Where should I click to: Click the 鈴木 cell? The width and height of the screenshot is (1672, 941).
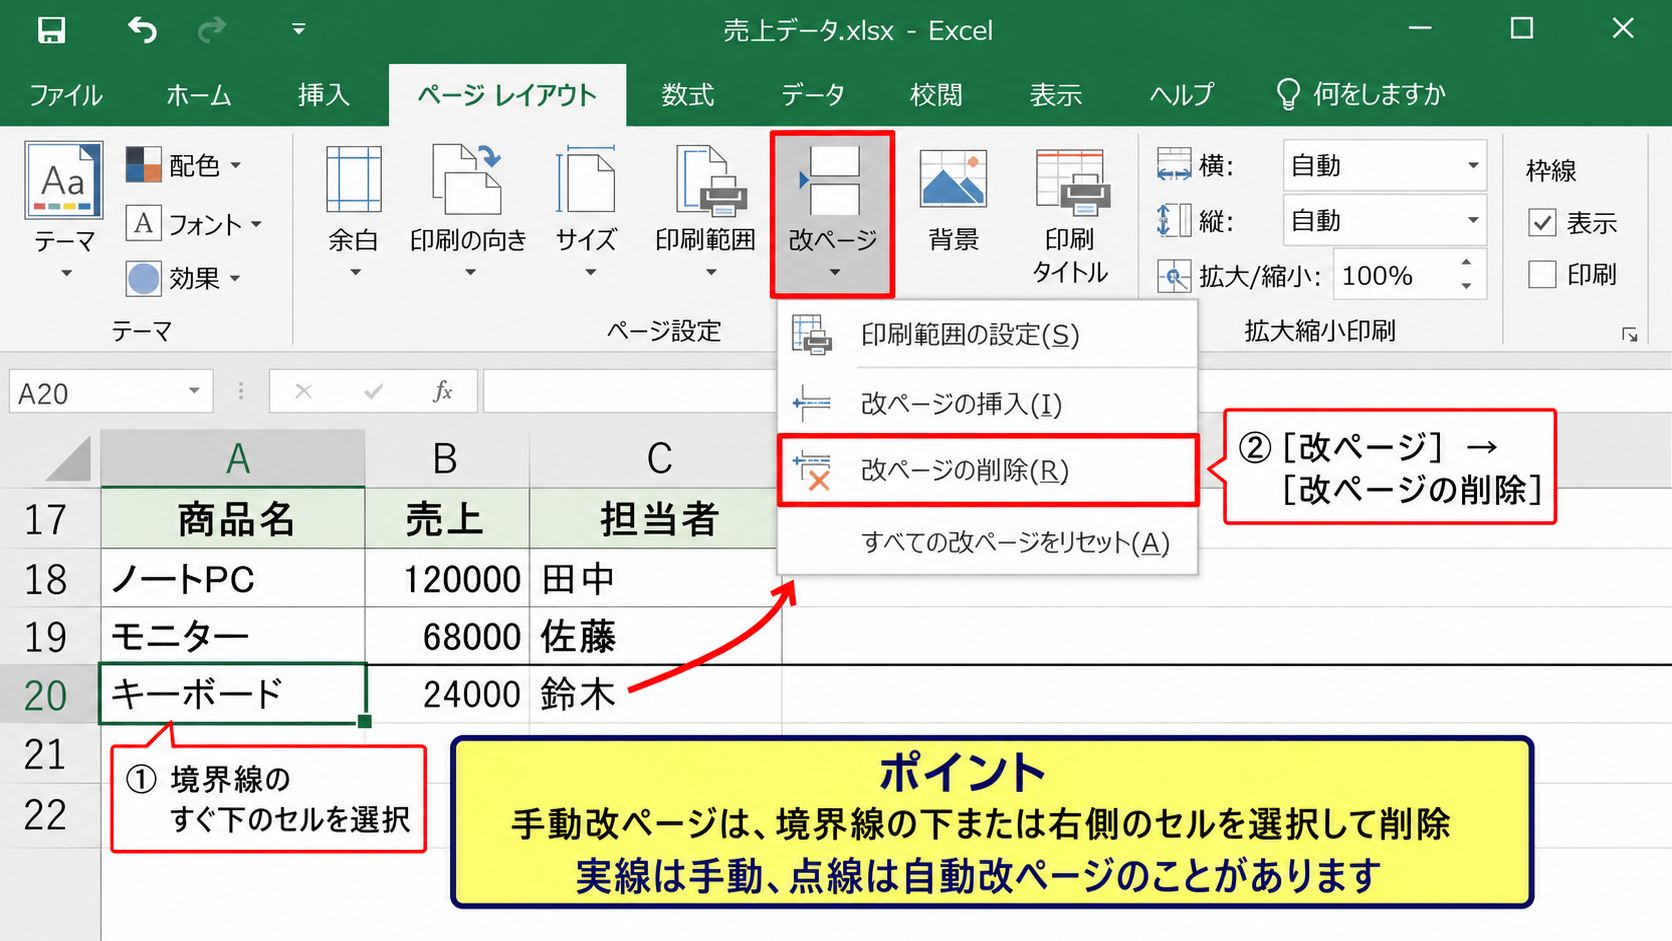click(656, 694)
